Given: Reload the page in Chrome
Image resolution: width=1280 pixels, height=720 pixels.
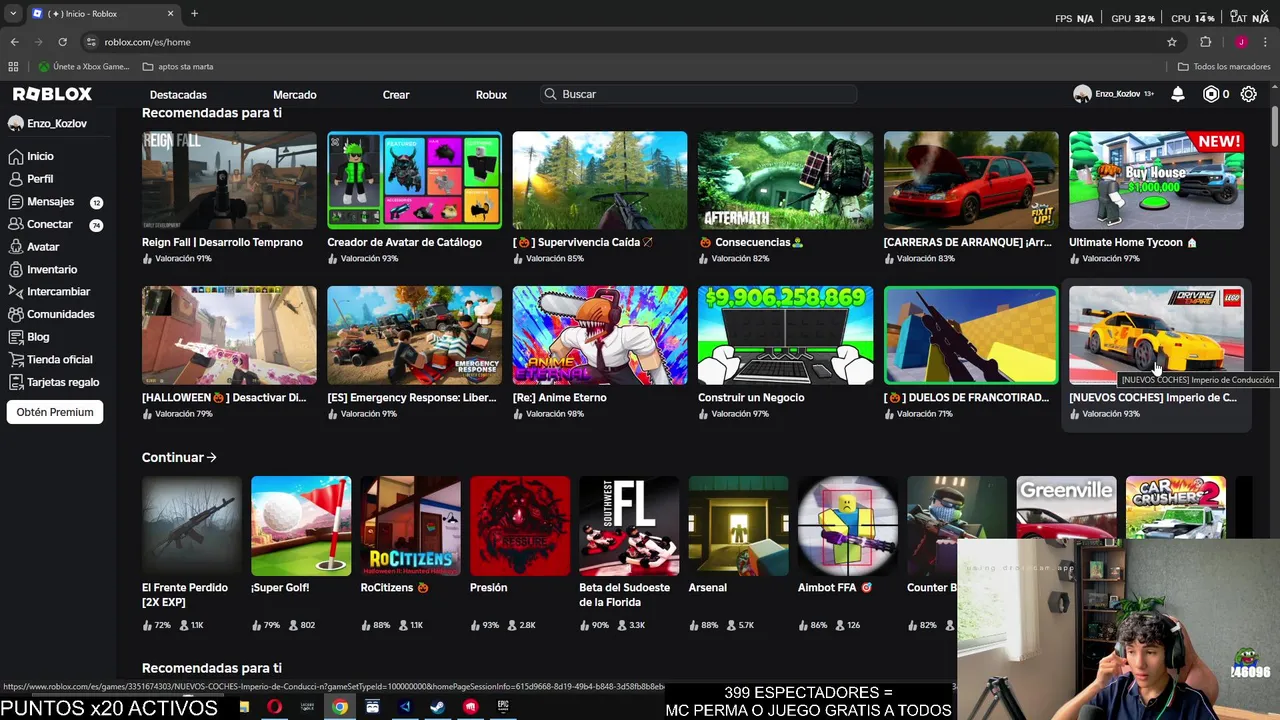Looking at the screenshot, I should (62, 42).
